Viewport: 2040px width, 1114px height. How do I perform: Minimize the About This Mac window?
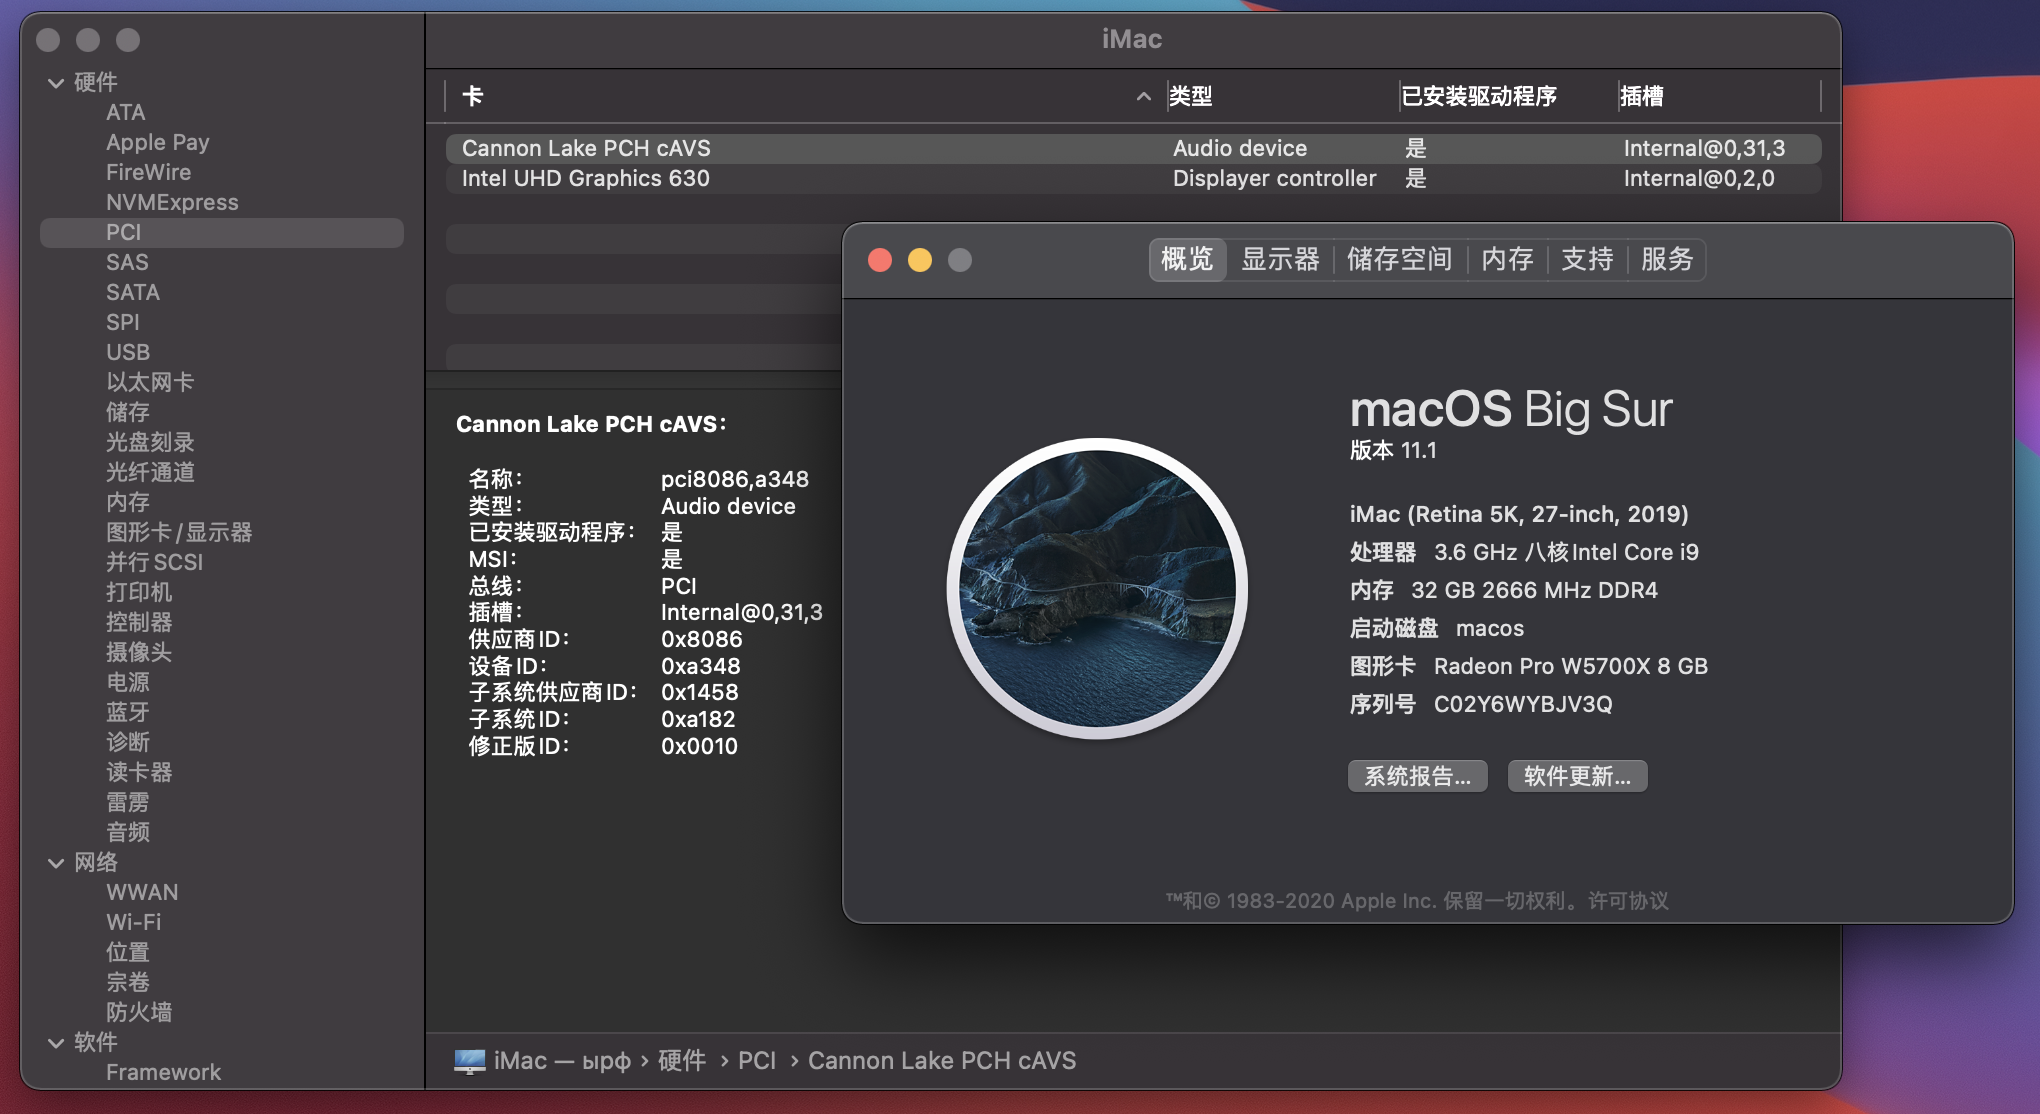920,260
